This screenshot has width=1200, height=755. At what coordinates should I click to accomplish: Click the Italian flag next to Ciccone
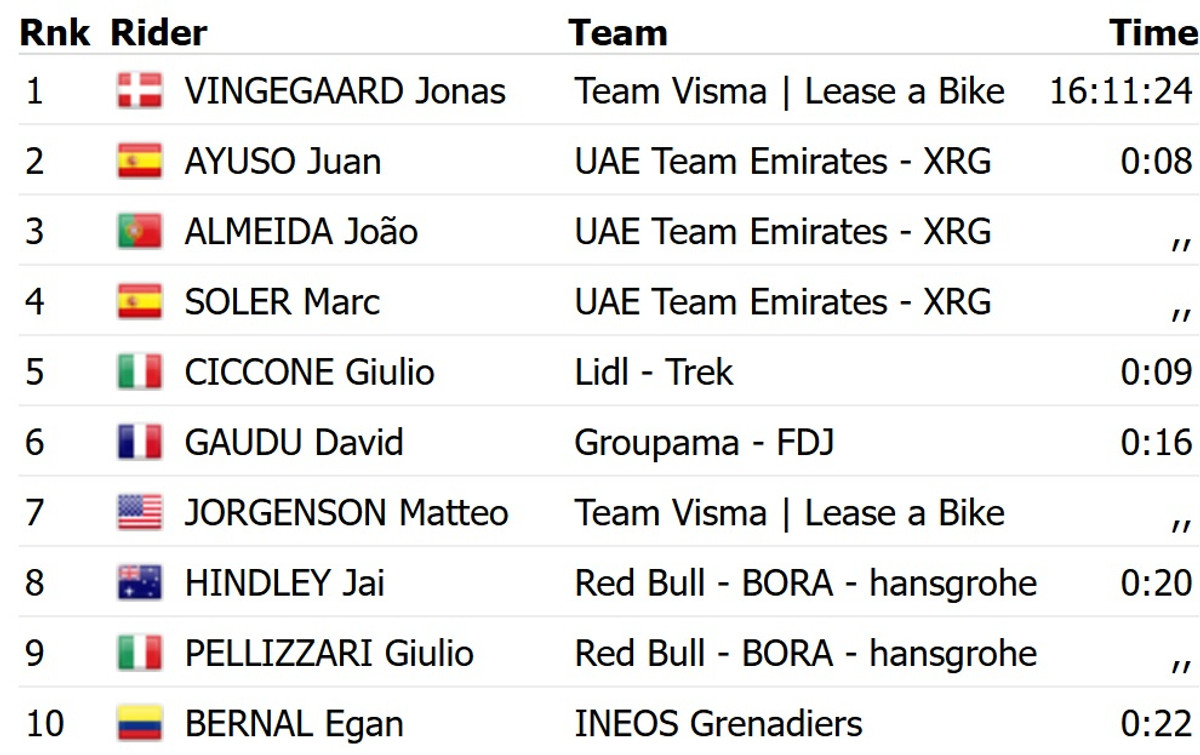(139, 372)
